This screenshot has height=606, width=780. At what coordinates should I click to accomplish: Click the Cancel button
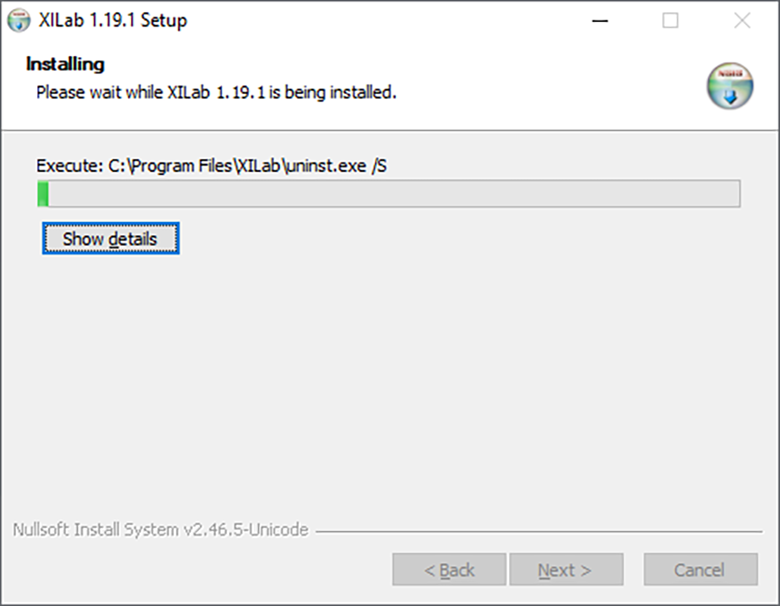pos(700,570)
